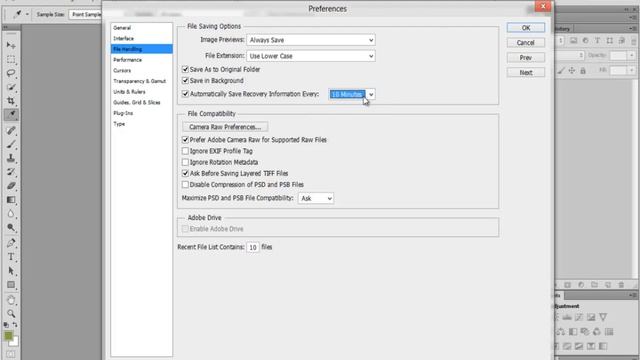
Task: Select the Rectangle shape tool
Action: [x=11, y=285]
